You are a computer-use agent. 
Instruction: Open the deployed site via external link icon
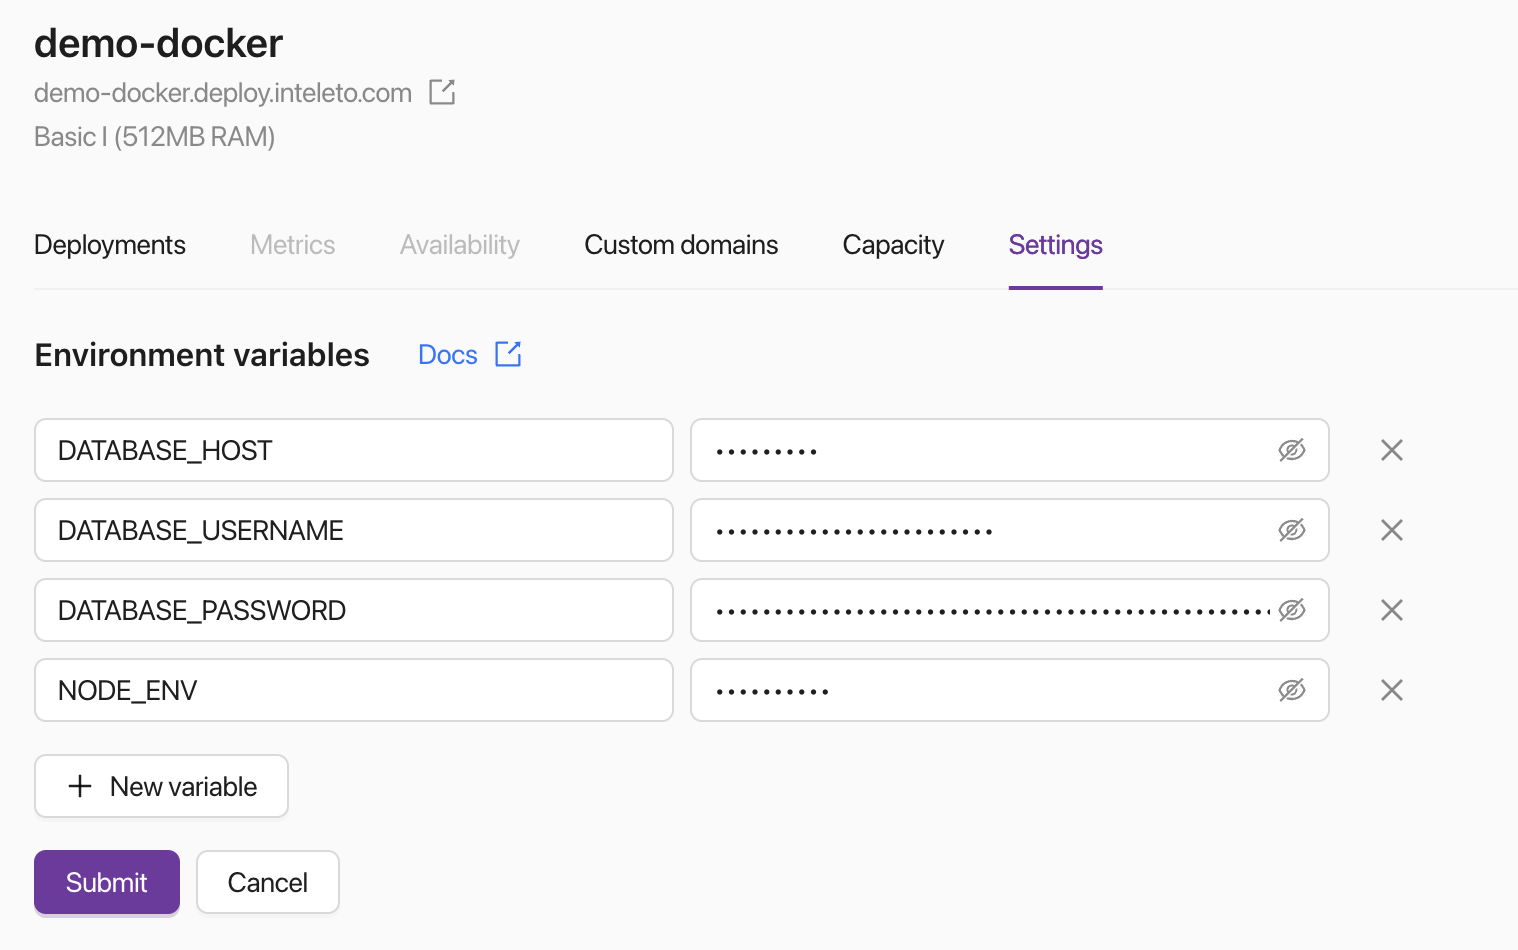tap(441, 91)
